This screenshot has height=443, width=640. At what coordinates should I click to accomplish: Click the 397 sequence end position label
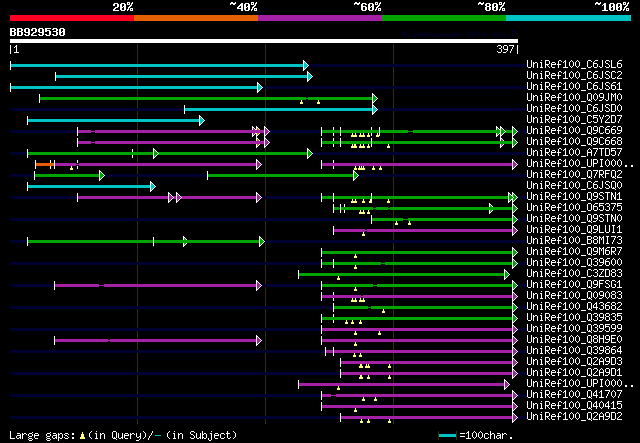click(x=505, y=49)
